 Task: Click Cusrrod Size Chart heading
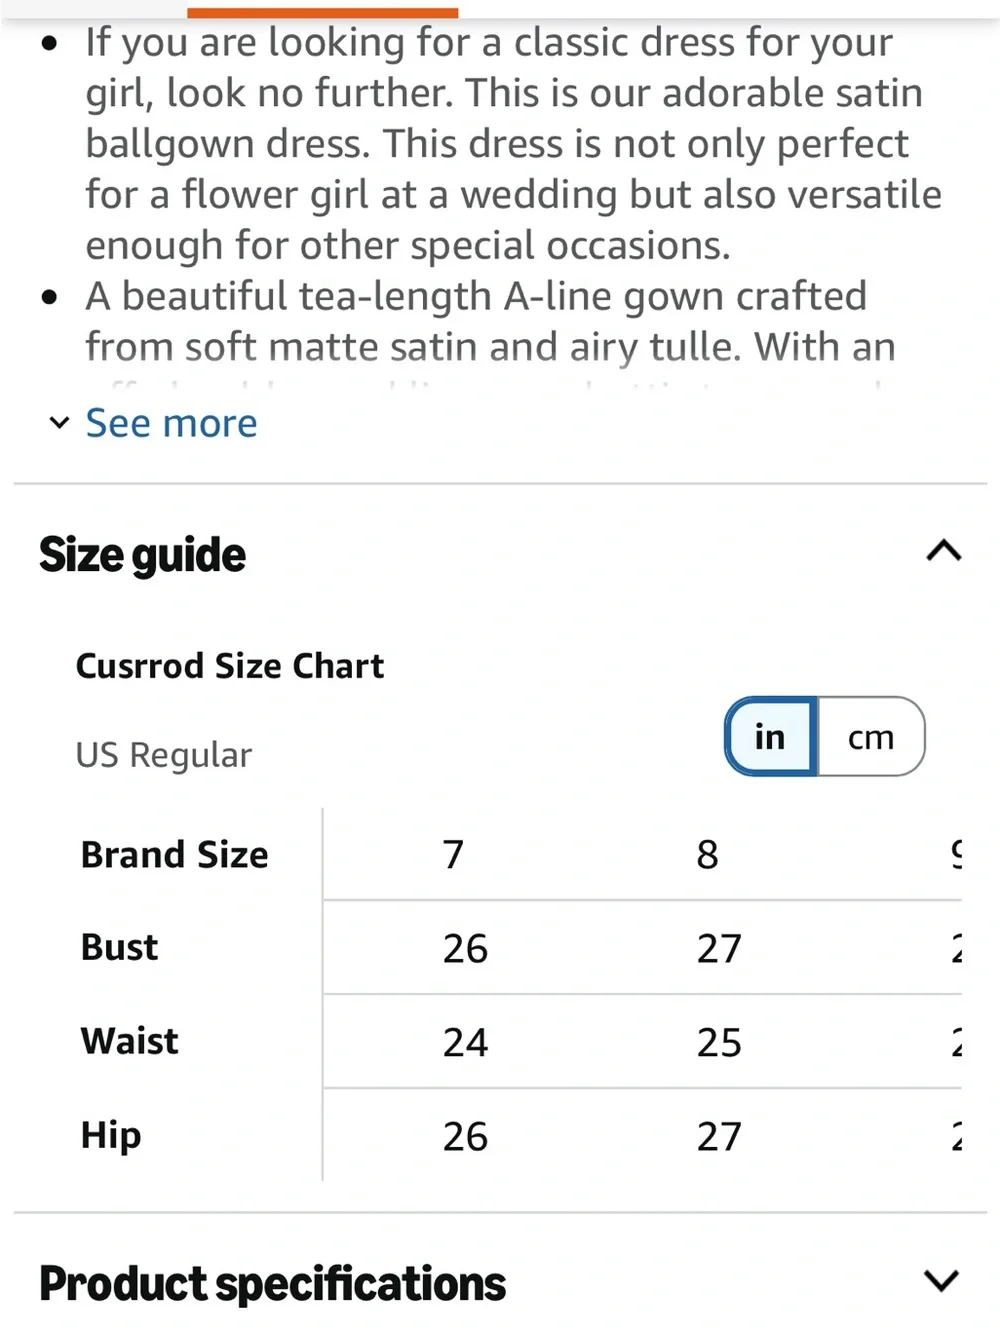(230, 666)
